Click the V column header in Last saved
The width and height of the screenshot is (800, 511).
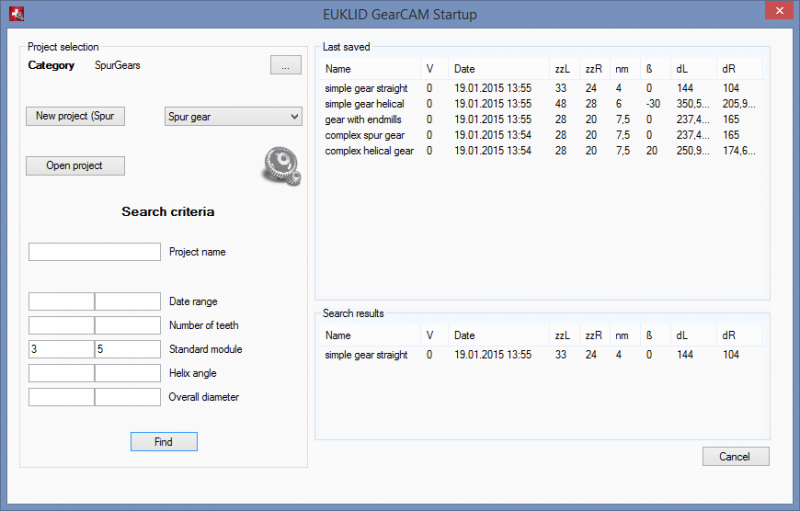point(434,69)
